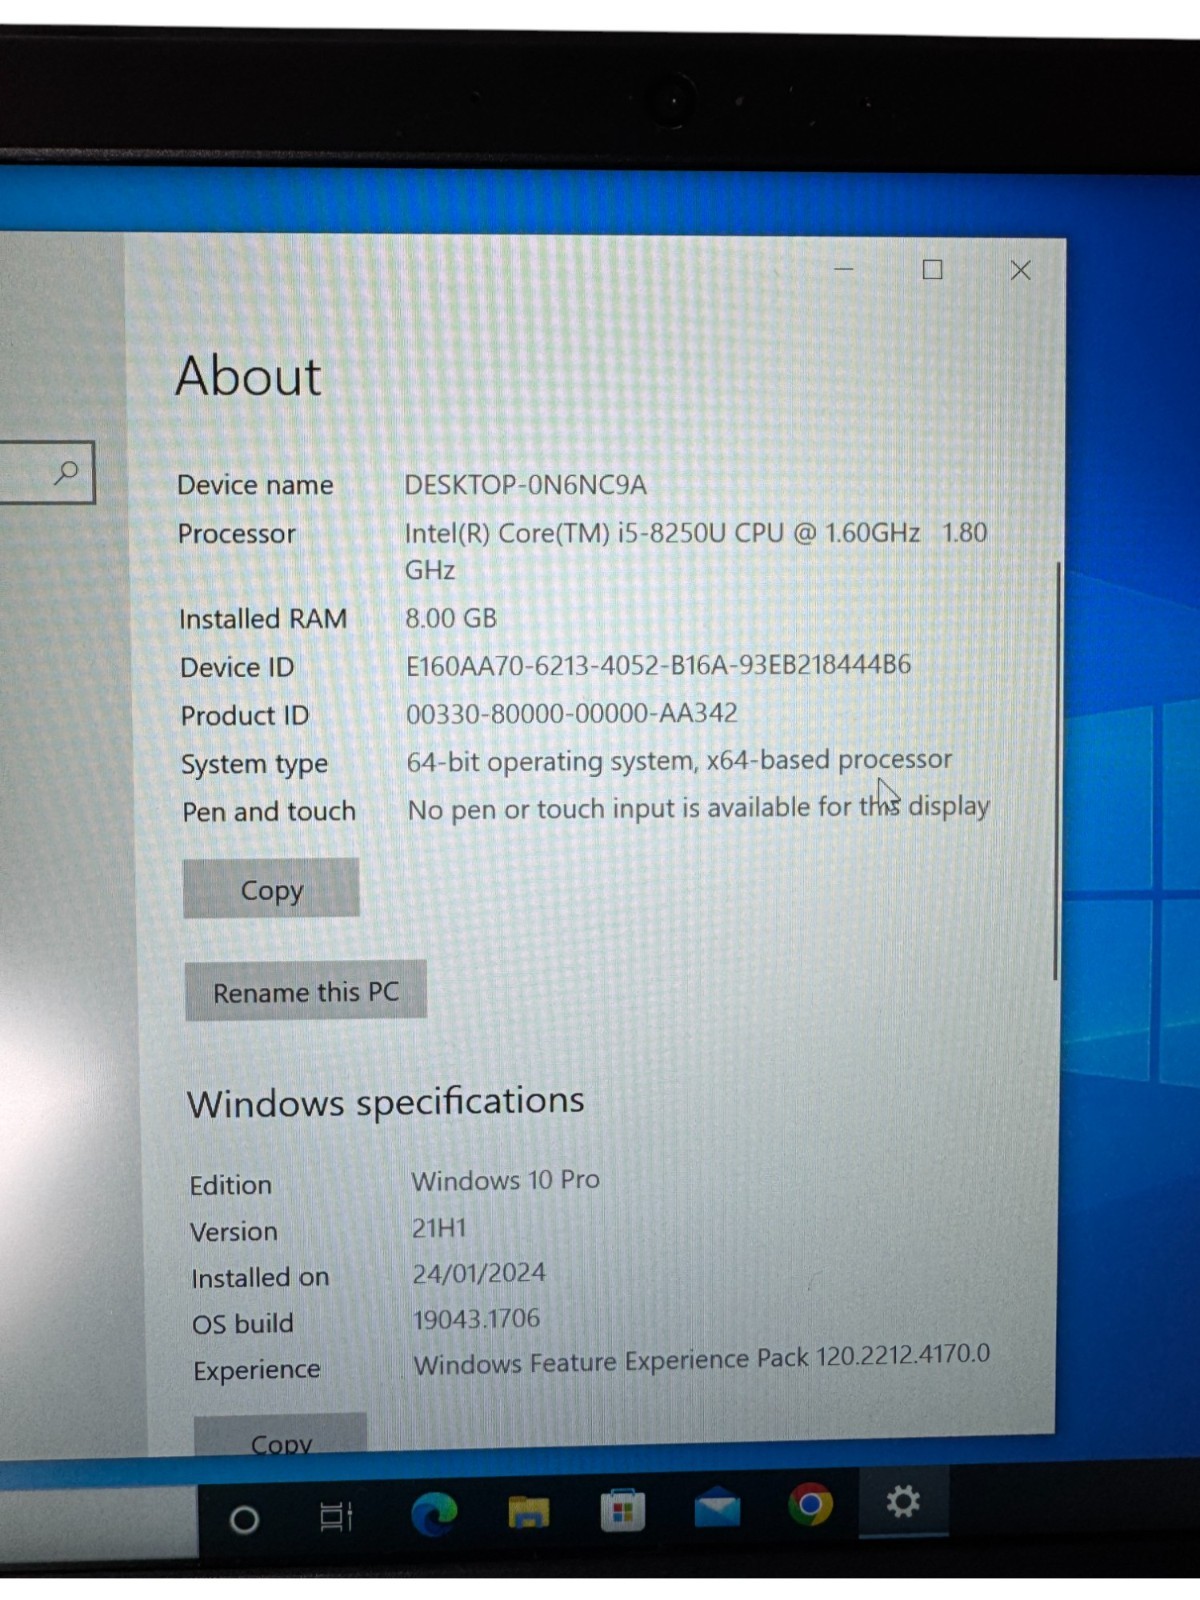Click the Pen and touch label
1200x1600 pixels.
(x=268, y=811)
